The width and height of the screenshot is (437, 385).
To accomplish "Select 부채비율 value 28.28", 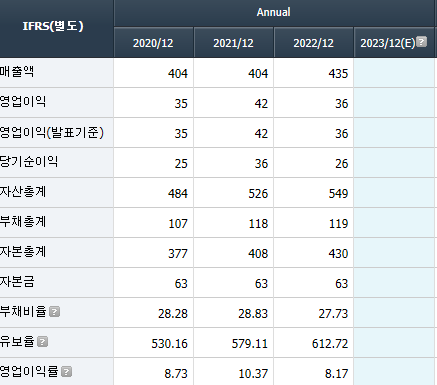I will (173, 314).
